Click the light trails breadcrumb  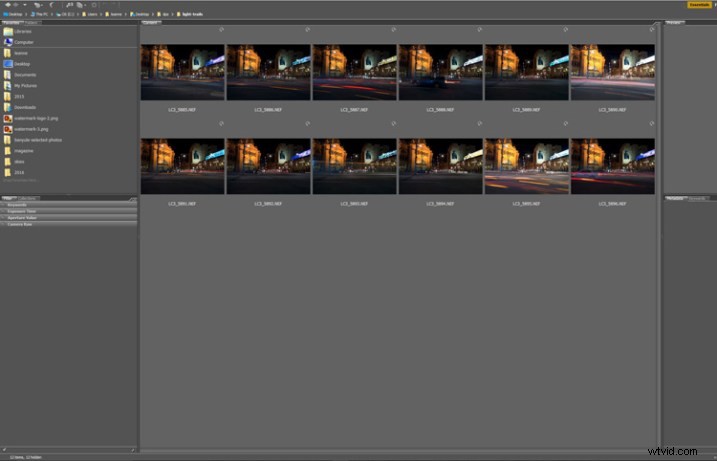[x=189, y=14]
